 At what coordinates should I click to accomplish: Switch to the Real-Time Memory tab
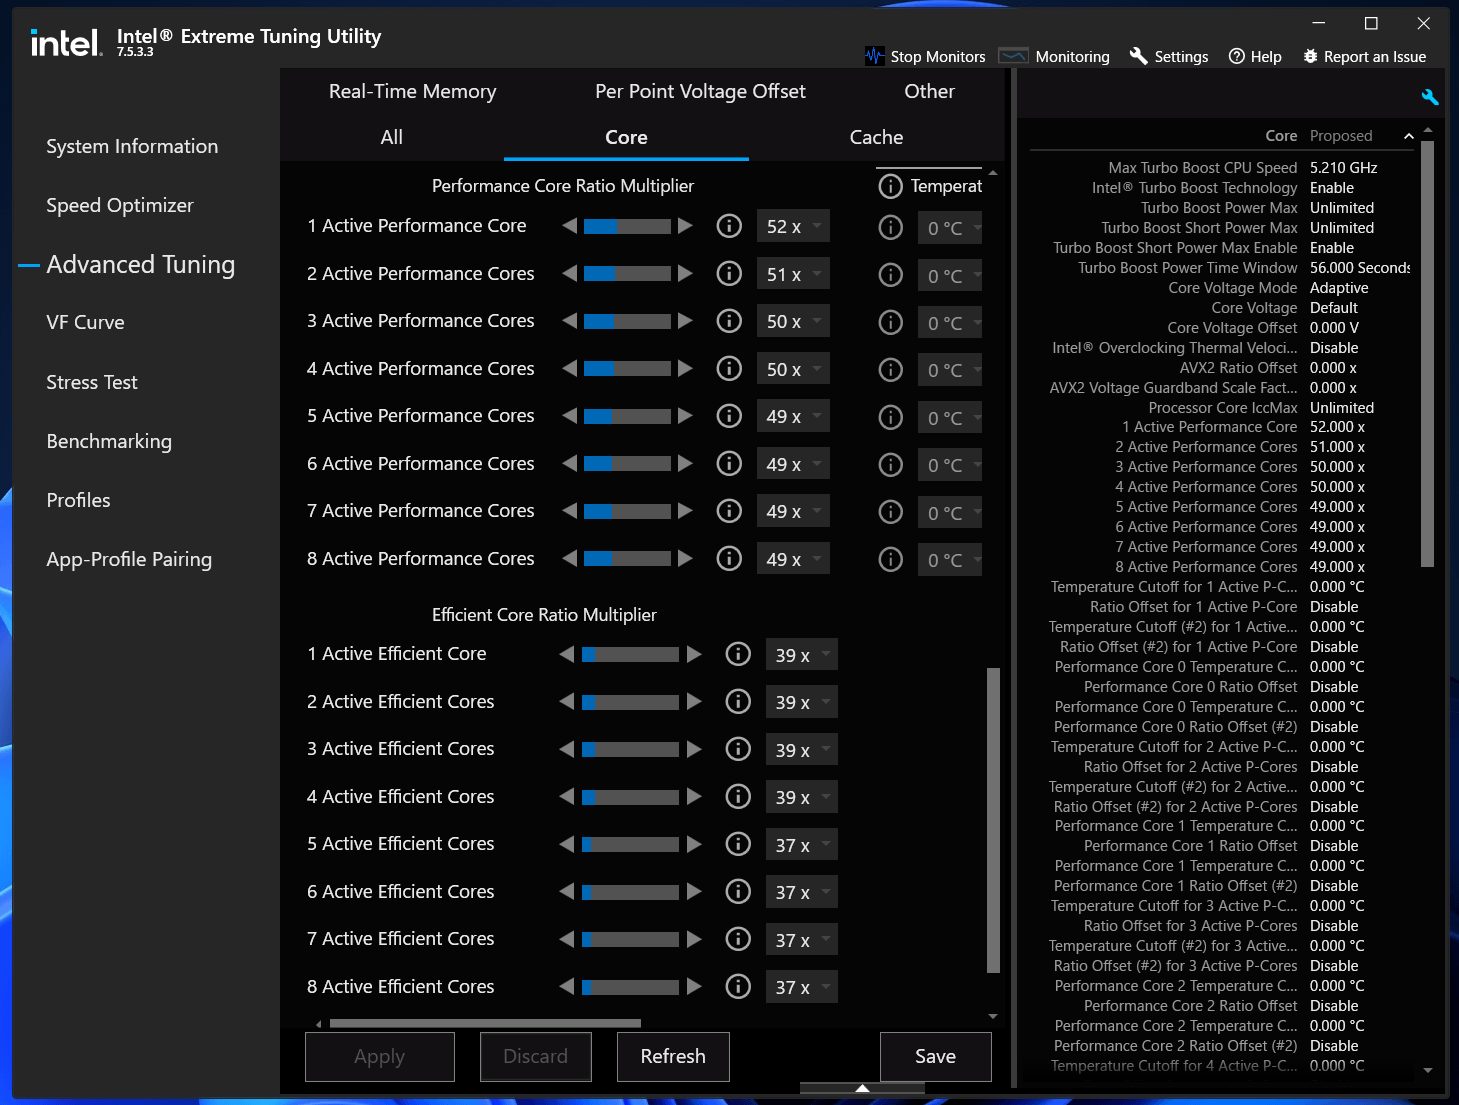pos(412,91)
